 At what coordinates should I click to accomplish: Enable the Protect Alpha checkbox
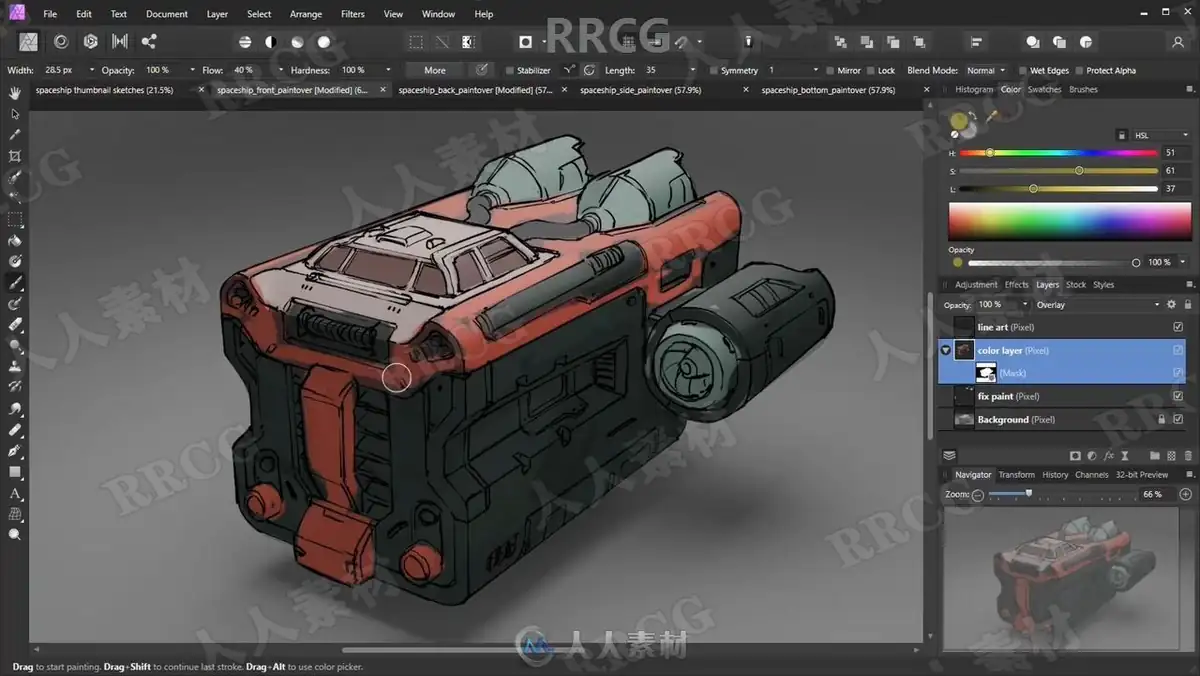(1078, 70)
